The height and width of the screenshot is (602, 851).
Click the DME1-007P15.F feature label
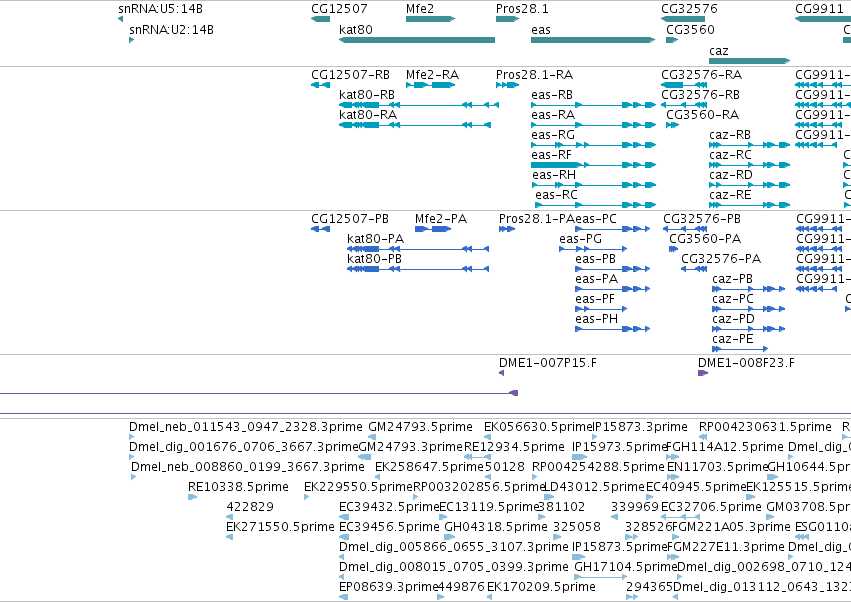[x=548, y=363]
